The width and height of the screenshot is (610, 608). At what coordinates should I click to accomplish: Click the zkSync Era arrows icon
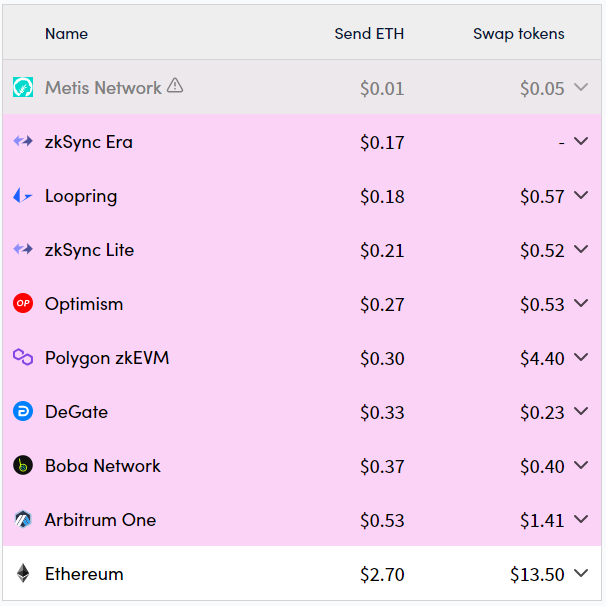tap(23, 141)
